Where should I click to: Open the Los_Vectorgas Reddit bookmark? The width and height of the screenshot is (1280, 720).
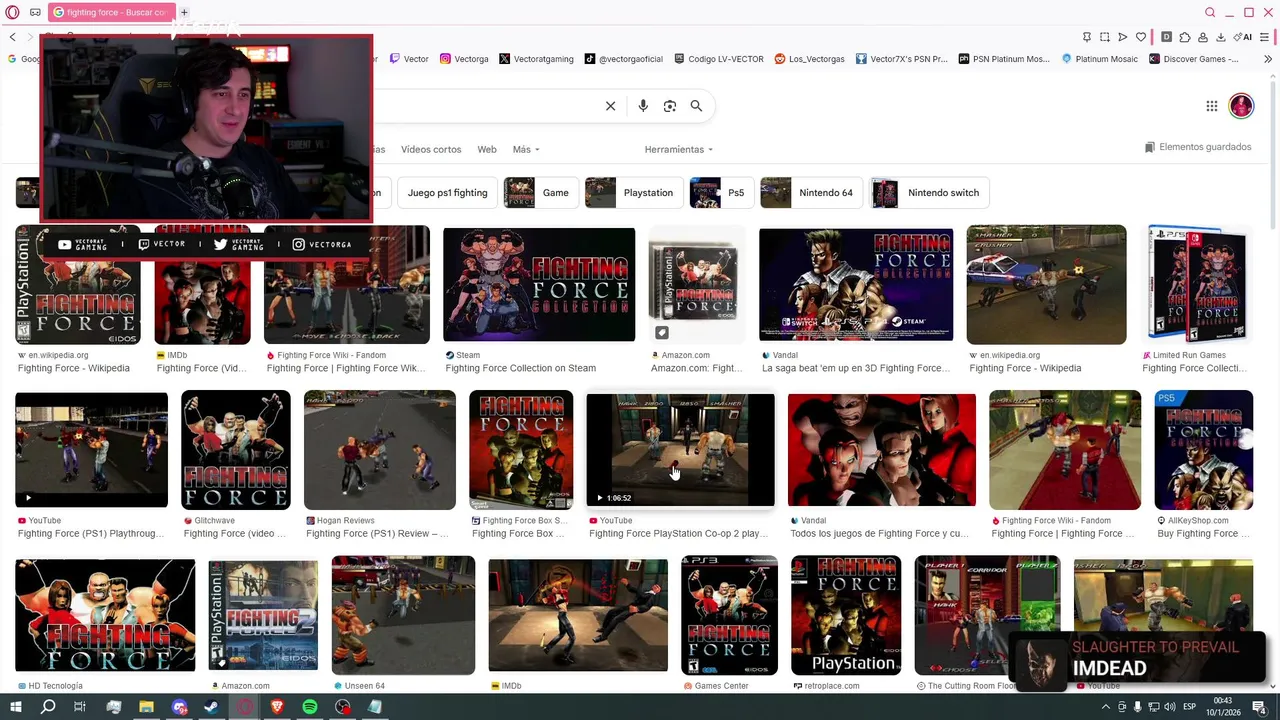pyautogui.click(x=810, y=59)
